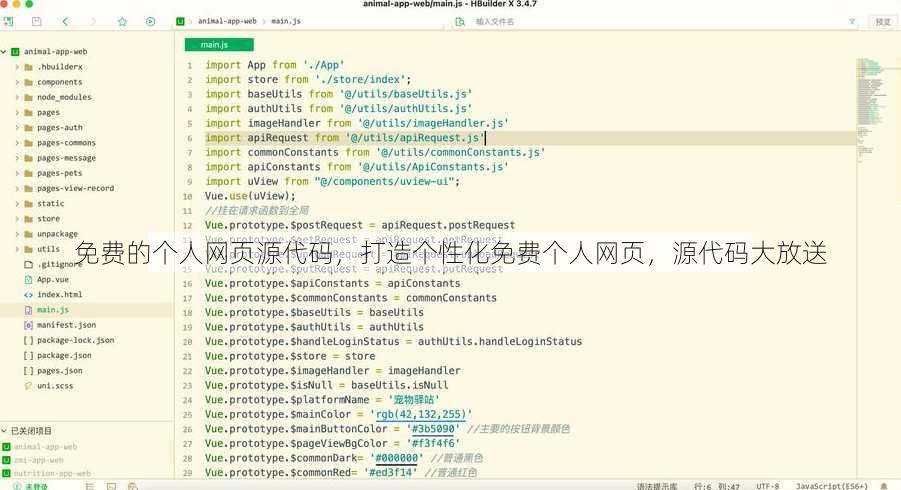Click animal-app-web in the breadcrumb
This screenshot has height=490, width=901.
(x=227, y=21)
